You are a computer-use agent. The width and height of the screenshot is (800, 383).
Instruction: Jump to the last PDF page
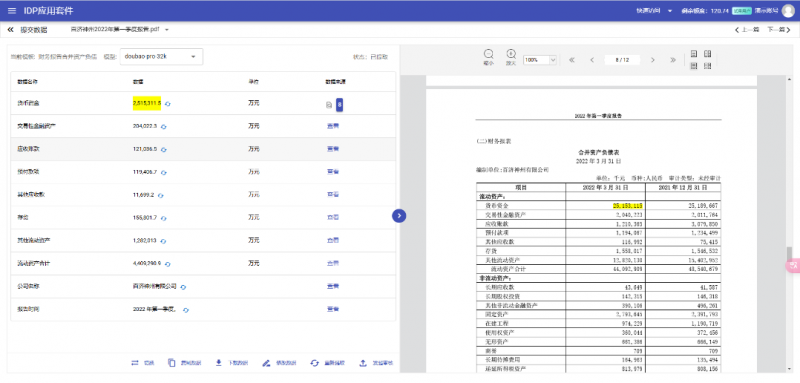673,60
